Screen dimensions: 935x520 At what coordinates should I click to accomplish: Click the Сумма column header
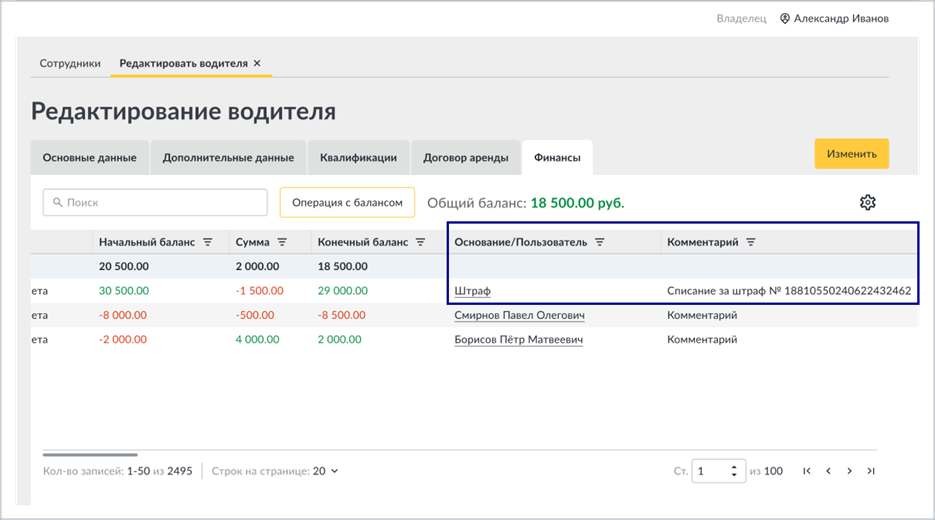tap(252, 242)
